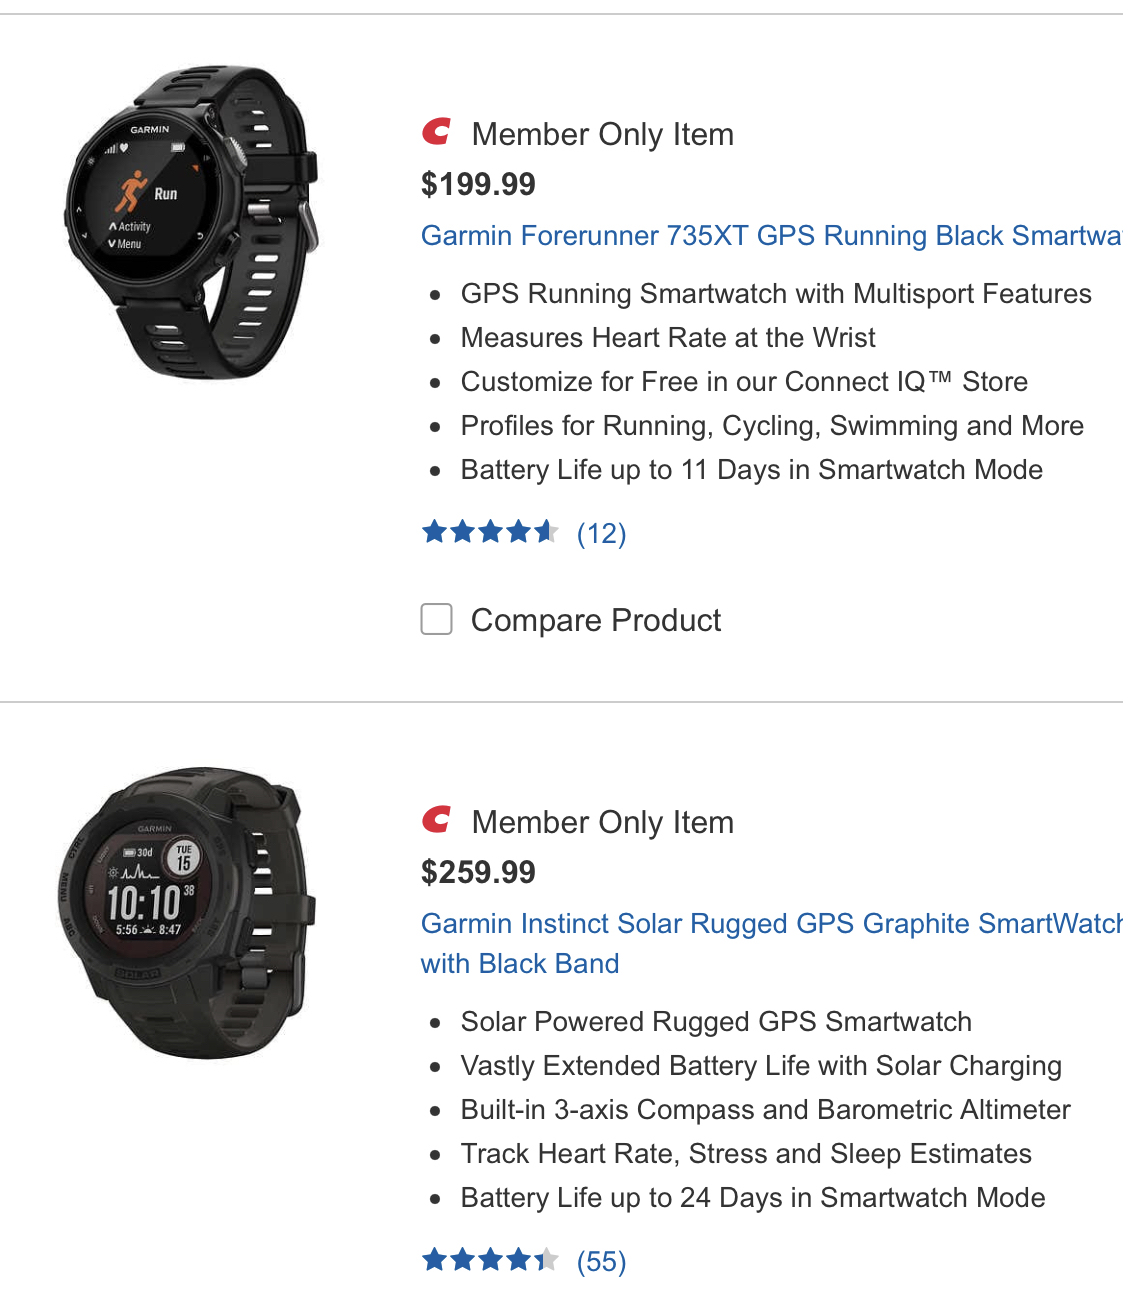
Task: Click Member Only Item label on first product
Action: (602, 134)
